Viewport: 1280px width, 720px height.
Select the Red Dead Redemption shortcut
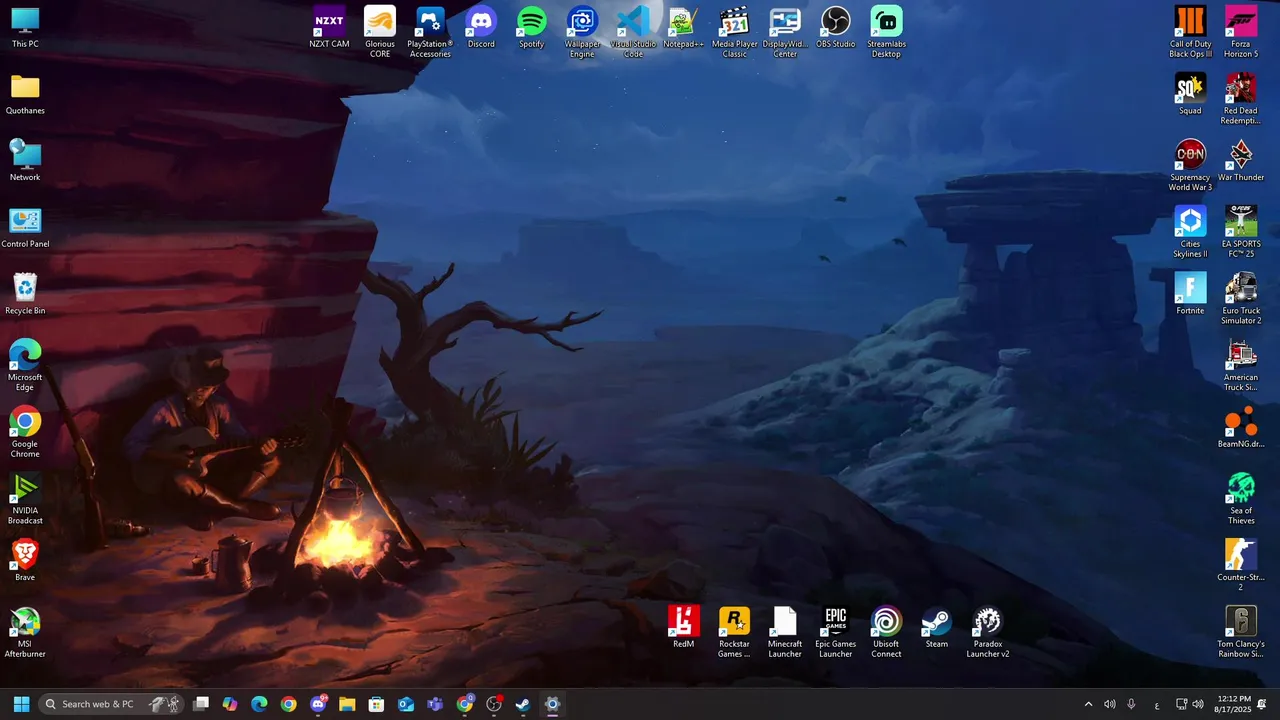(1241, 98)
